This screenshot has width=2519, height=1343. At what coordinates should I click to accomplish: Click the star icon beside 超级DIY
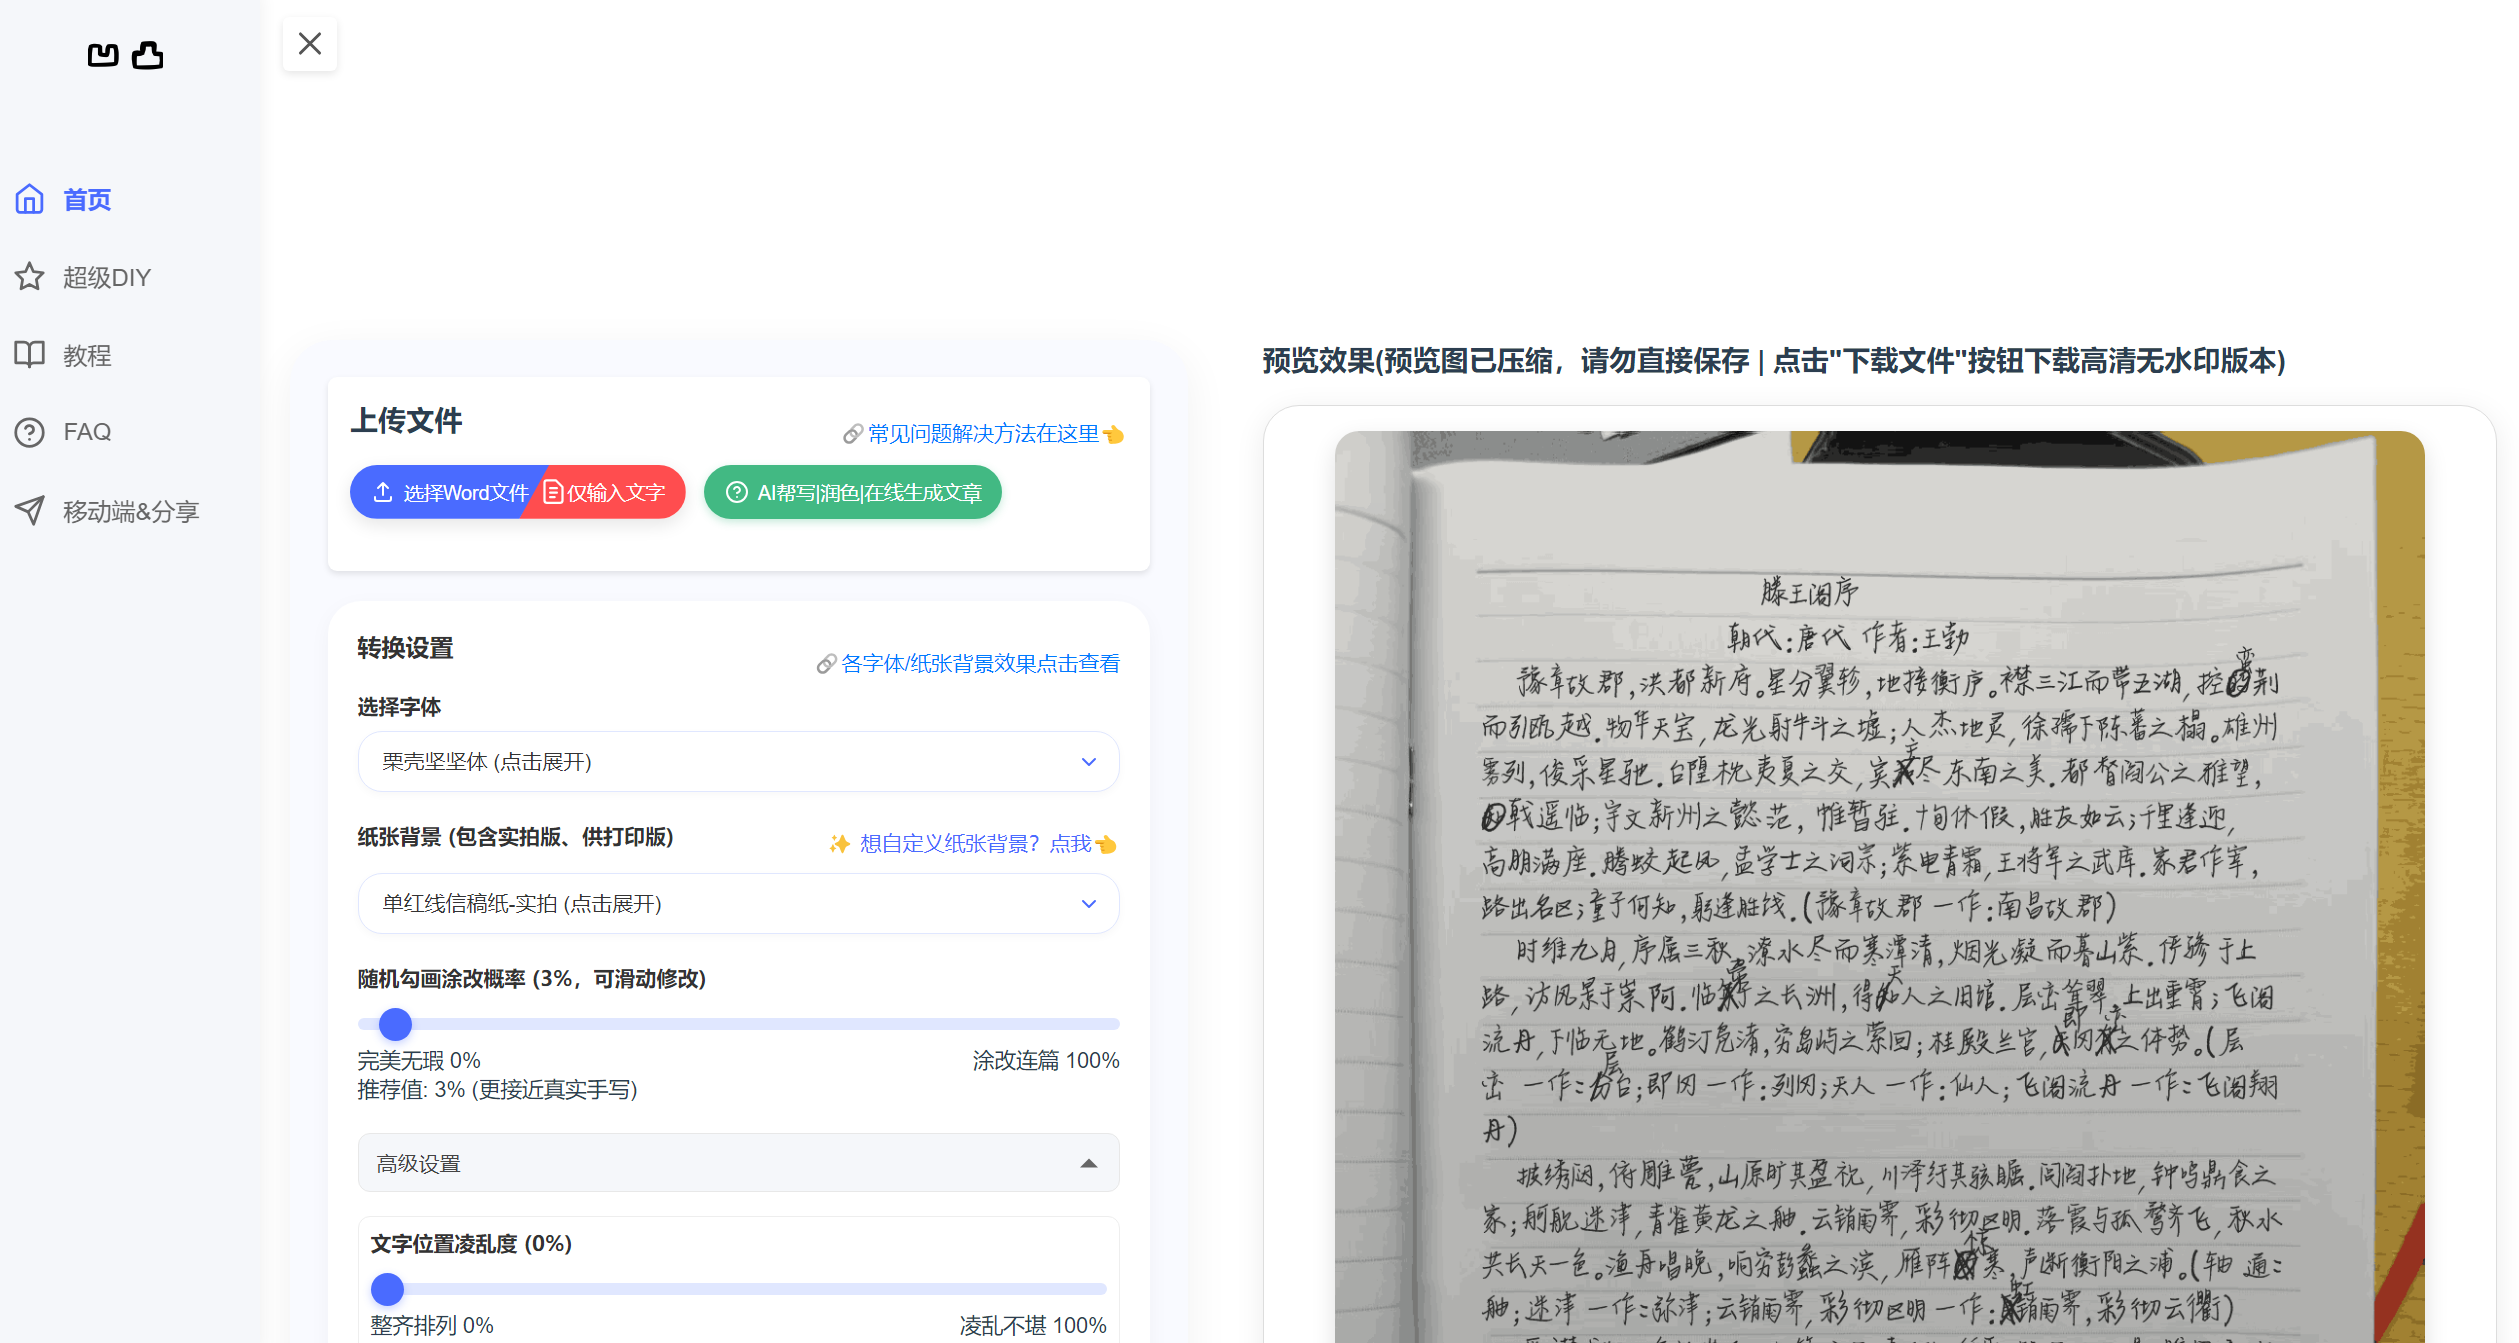pyautogui.click(x=30, y=277)
